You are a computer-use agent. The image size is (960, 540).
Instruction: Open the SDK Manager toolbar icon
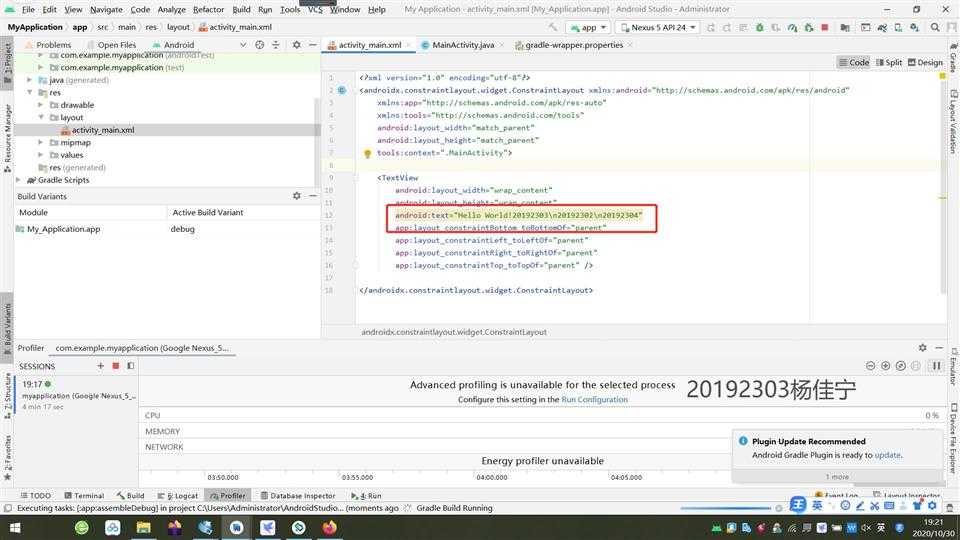(914, 28)
